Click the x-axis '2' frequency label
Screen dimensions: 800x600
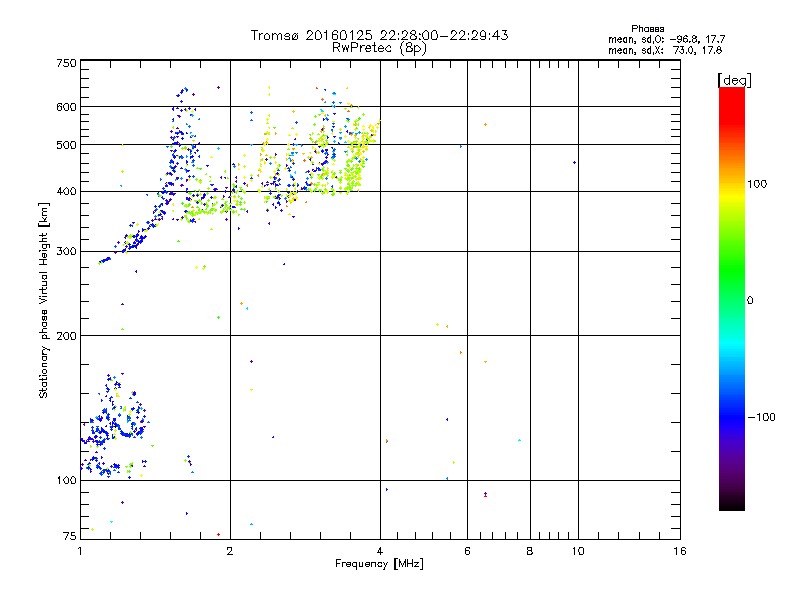(230, 551)
